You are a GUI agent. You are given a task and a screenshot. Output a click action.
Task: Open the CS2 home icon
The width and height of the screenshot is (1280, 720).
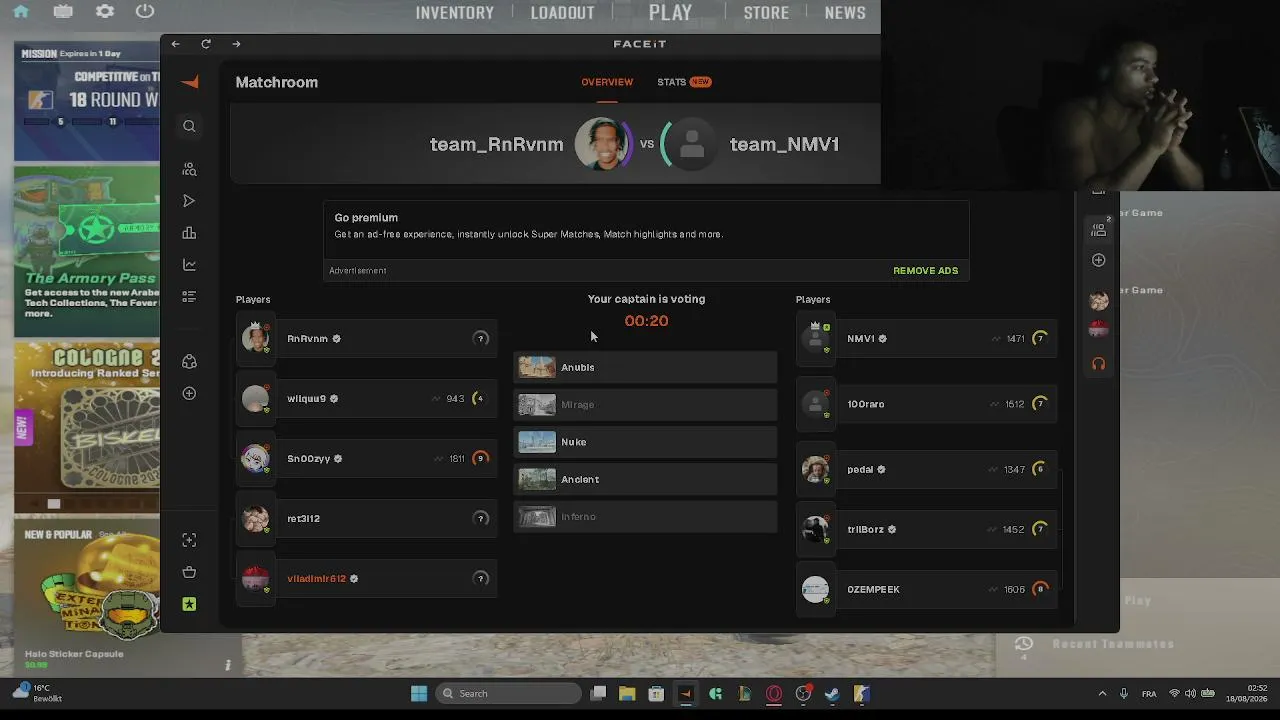(20, 12)
